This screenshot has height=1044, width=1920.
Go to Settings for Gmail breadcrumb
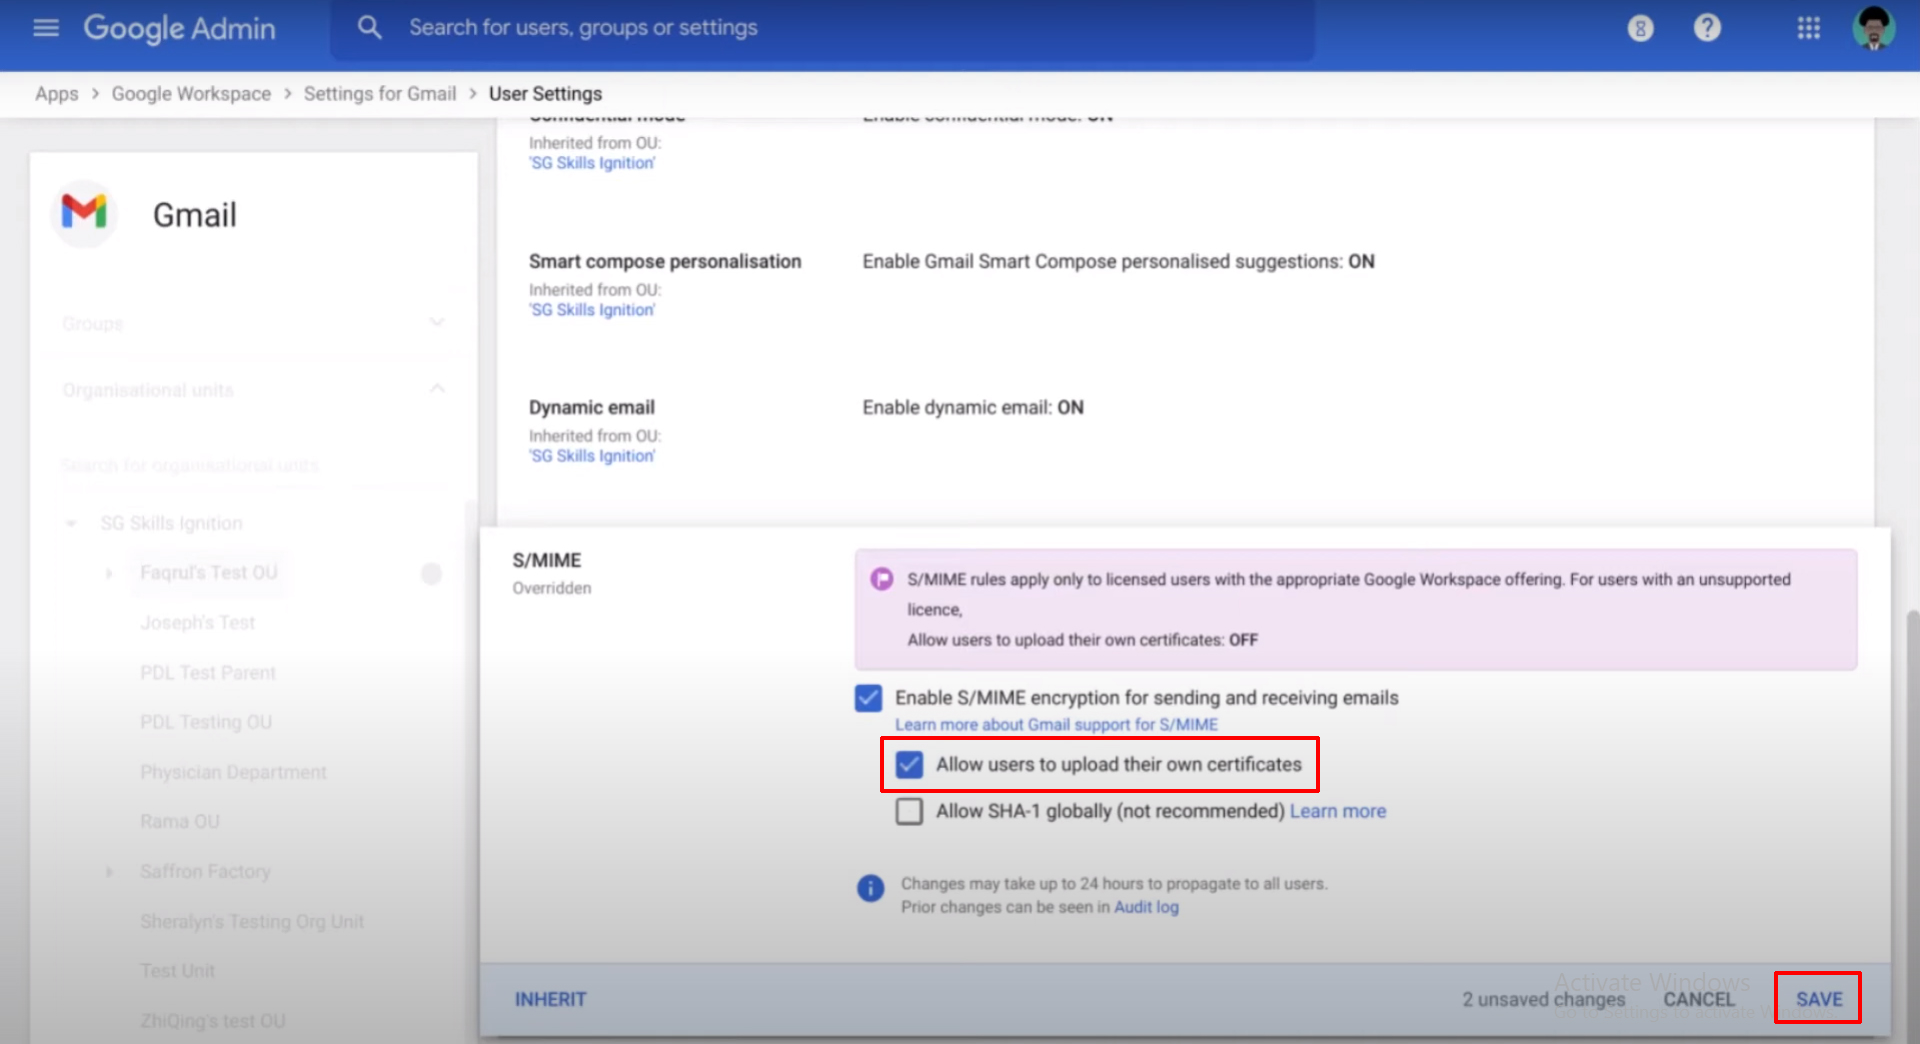380,93
